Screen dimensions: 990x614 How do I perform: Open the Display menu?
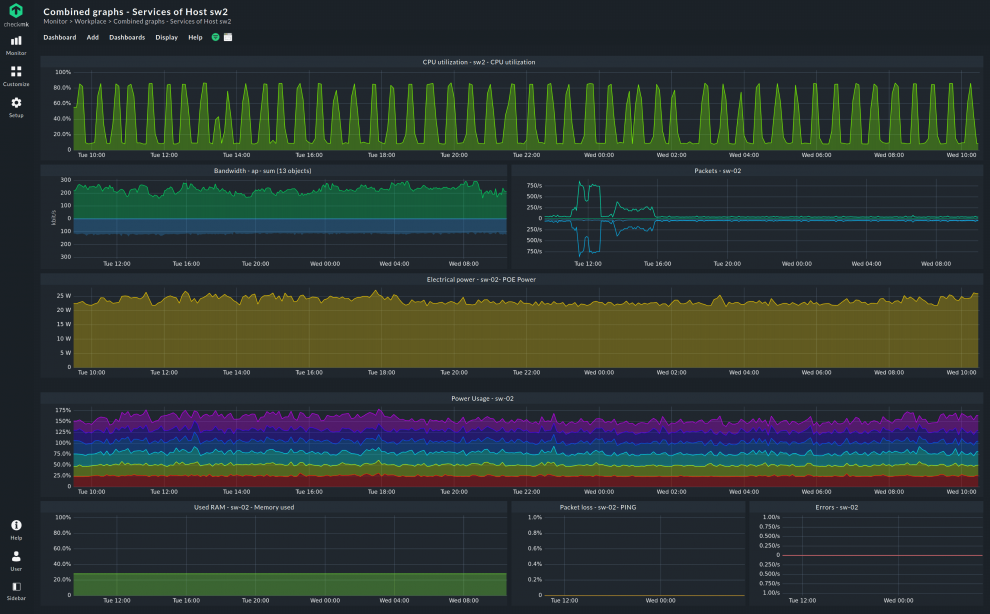click(167, 37)
